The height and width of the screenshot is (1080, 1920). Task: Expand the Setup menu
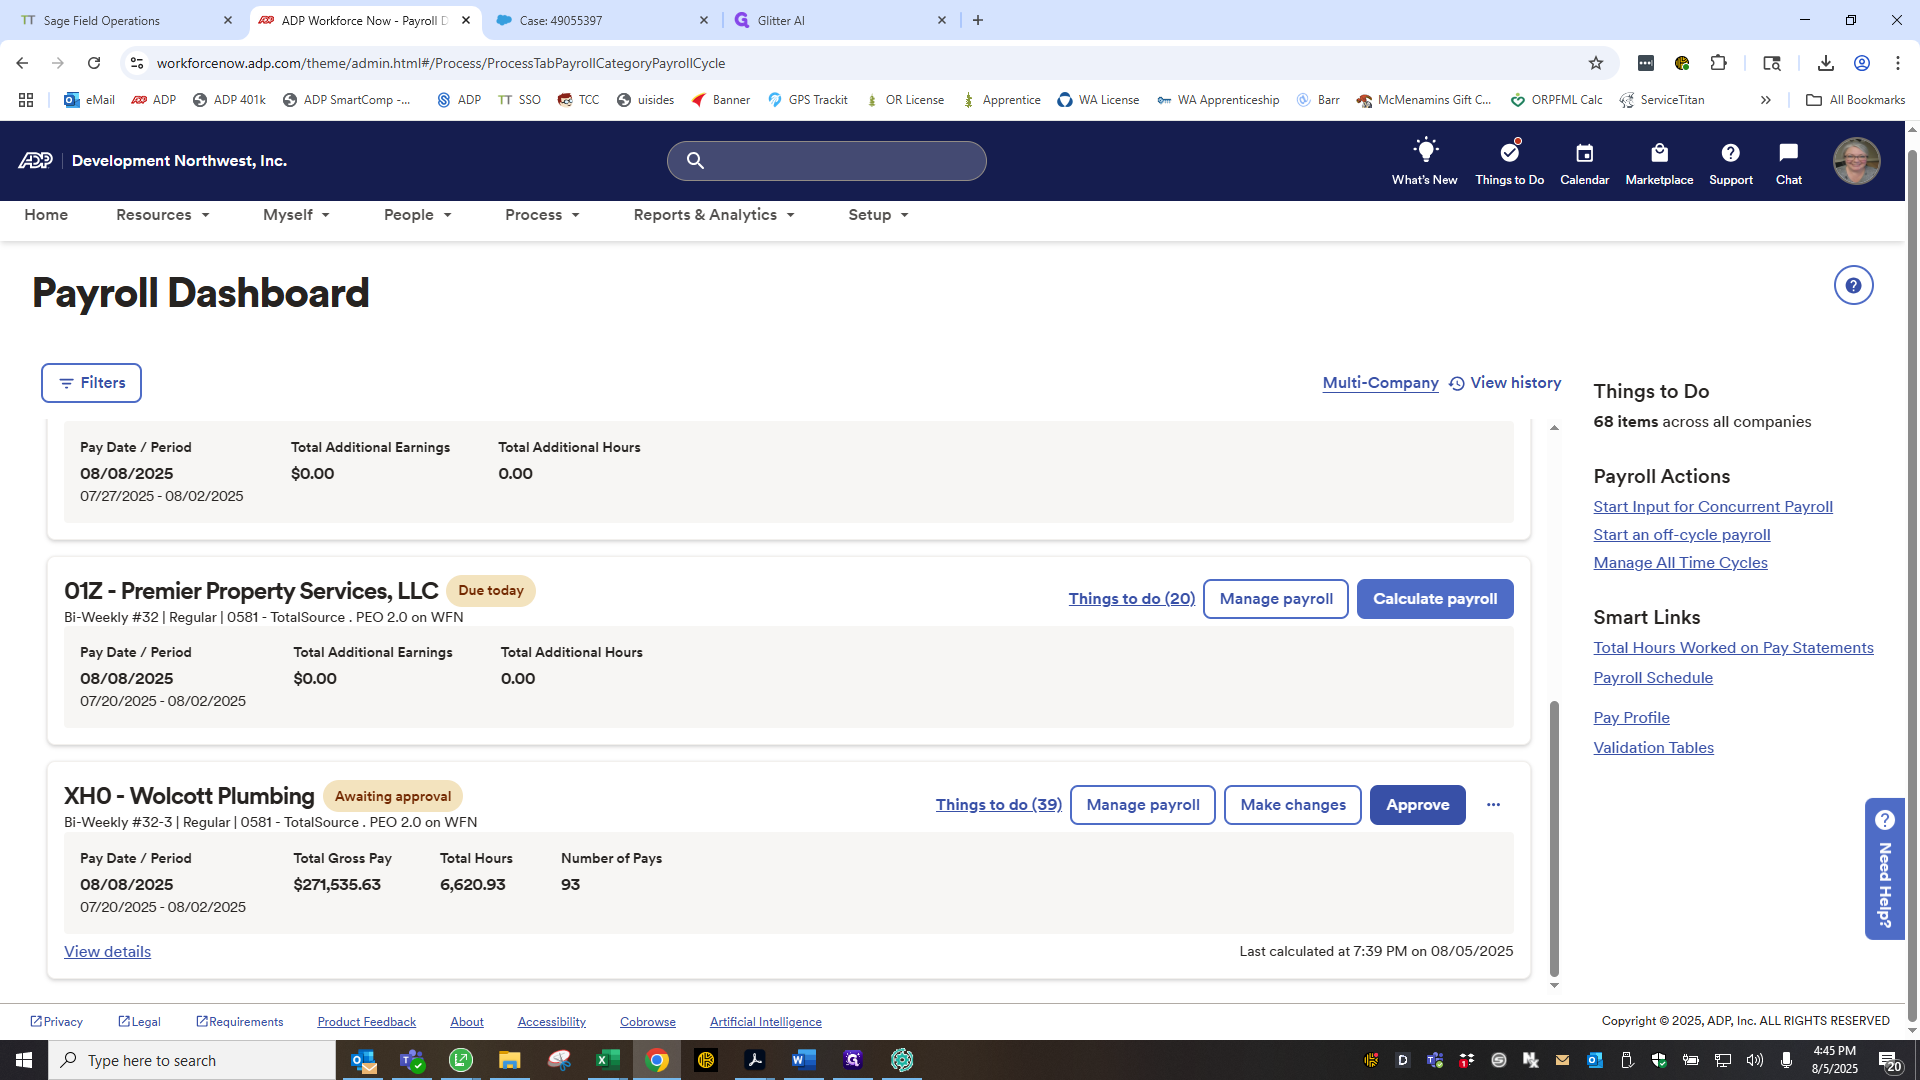click(x=878, y=215)
